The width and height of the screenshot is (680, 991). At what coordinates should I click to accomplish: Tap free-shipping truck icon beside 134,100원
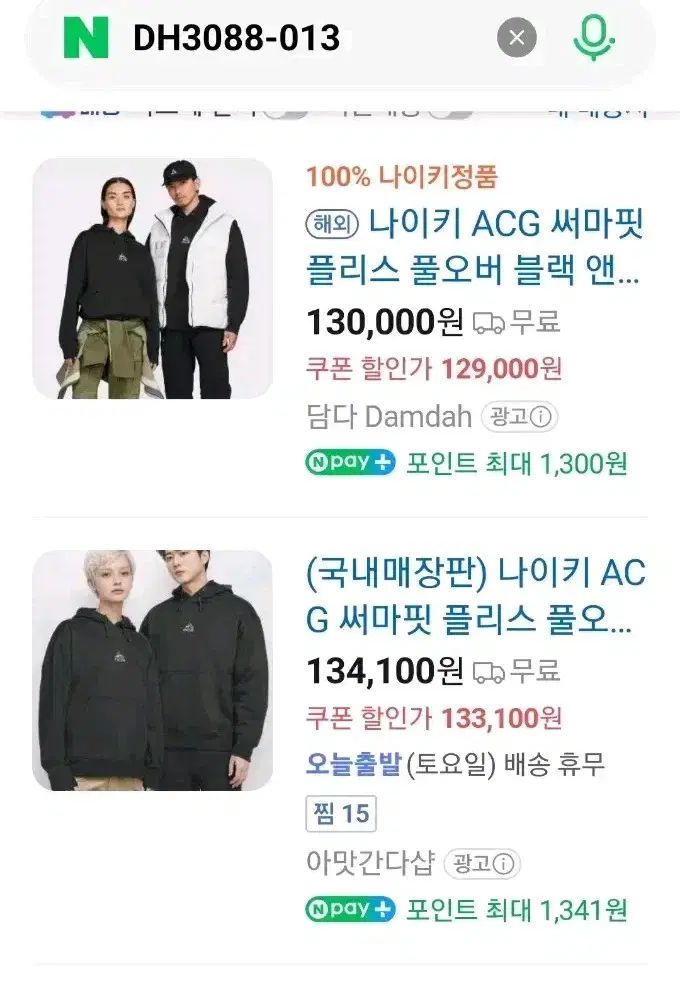[x=489, y=672]
